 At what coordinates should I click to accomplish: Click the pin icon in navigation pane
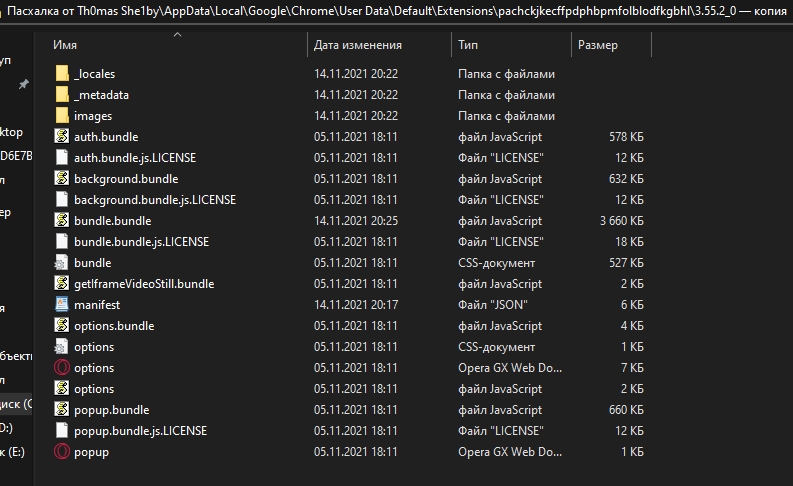point(24,85)
